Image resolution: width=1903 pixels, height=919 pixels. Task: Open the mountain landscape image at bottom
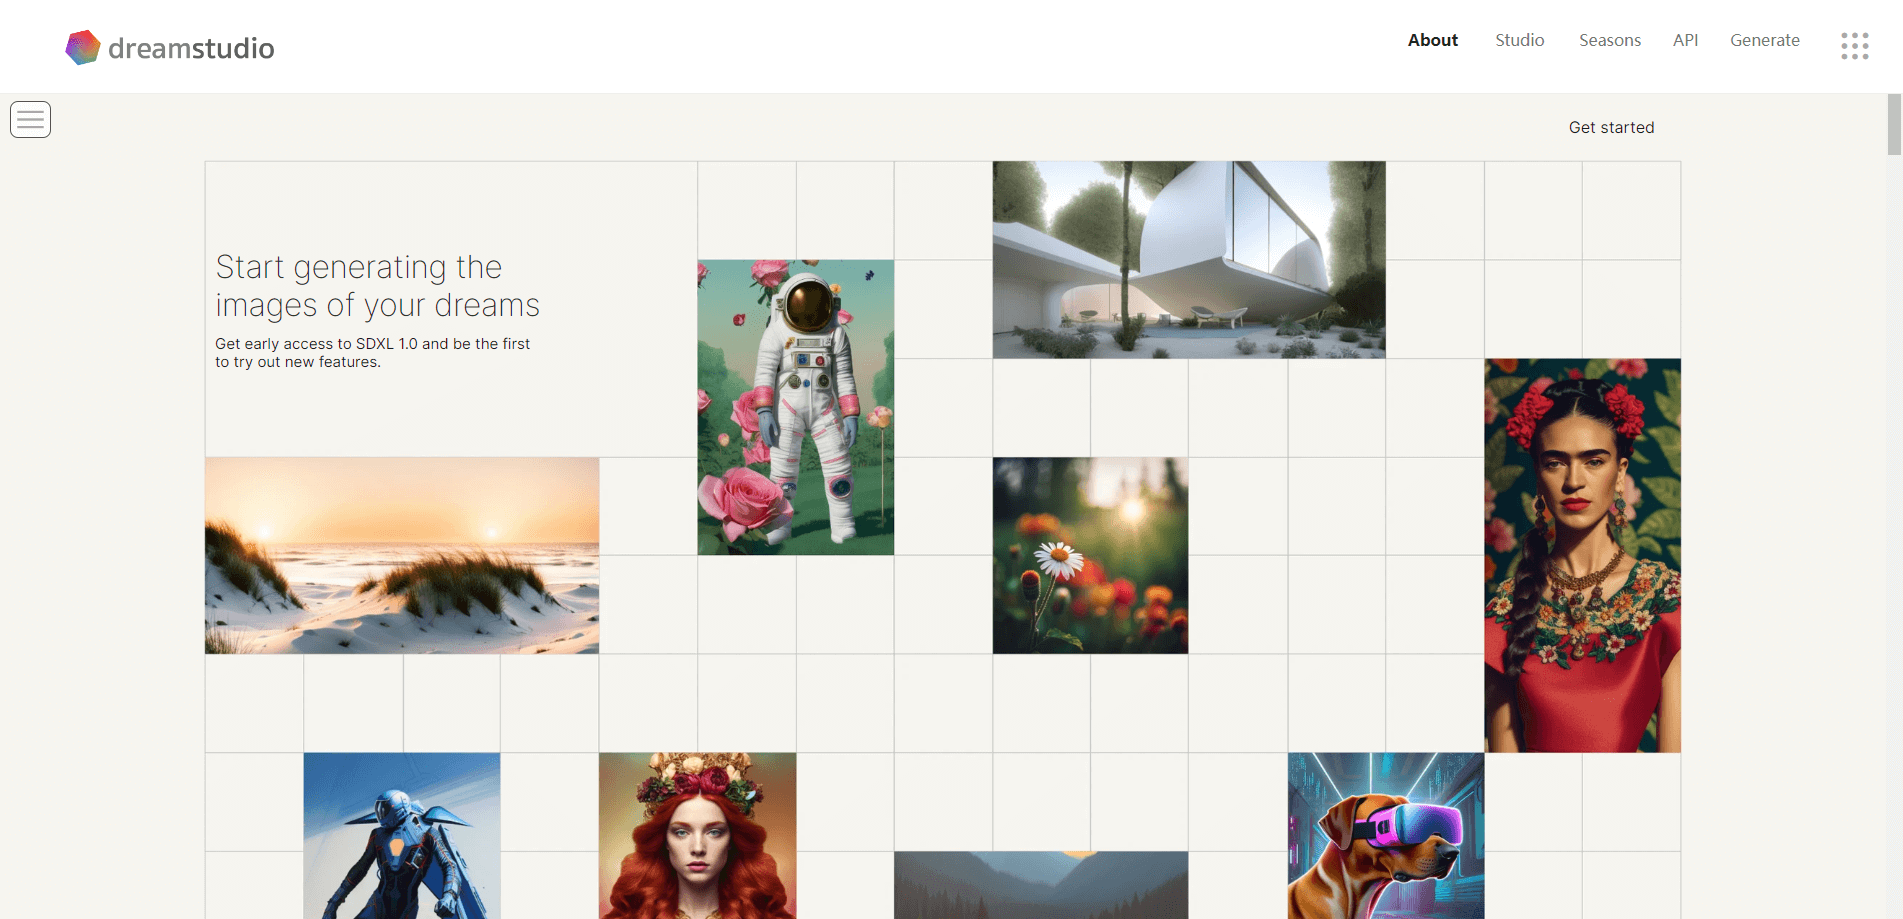[1041, 885]
